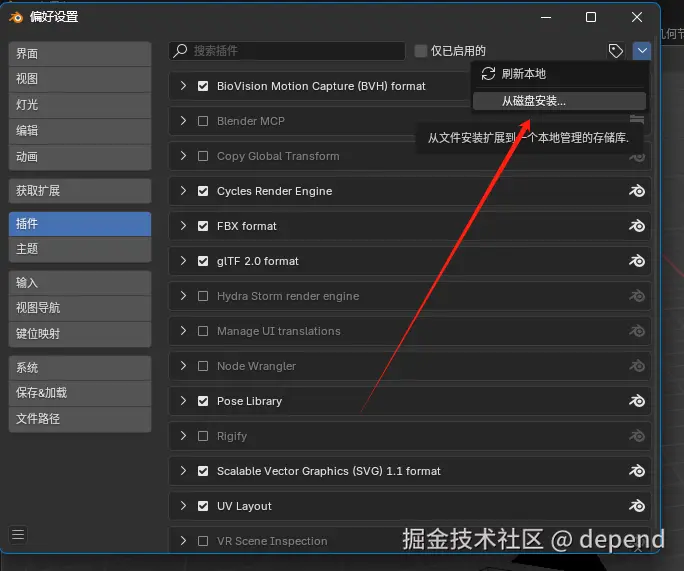Screen dimensions: 684x571
Task: Maximize the preferences window
Action: click(x=591, y=17)
